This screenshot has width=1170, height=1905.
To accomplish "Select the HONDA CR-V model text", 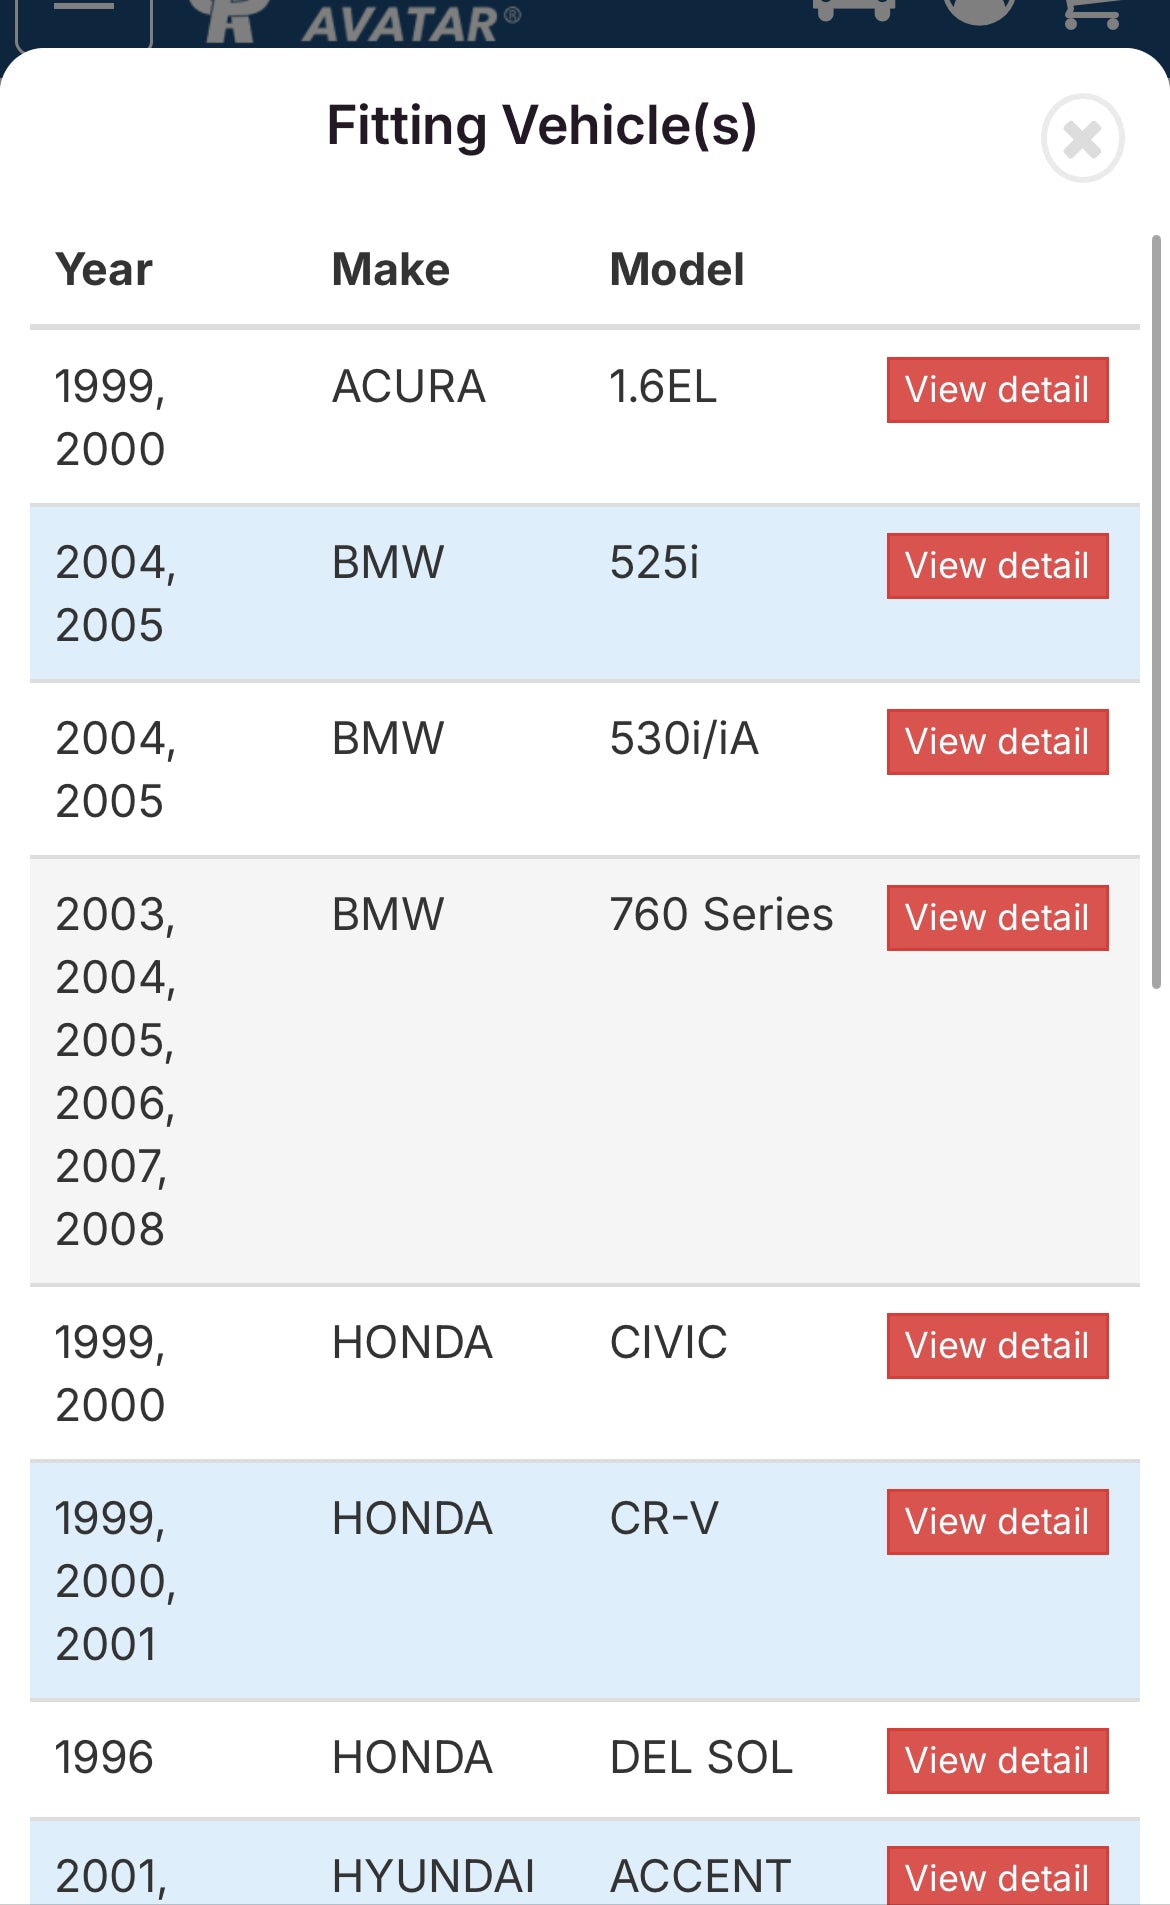I will [664, 1519].
